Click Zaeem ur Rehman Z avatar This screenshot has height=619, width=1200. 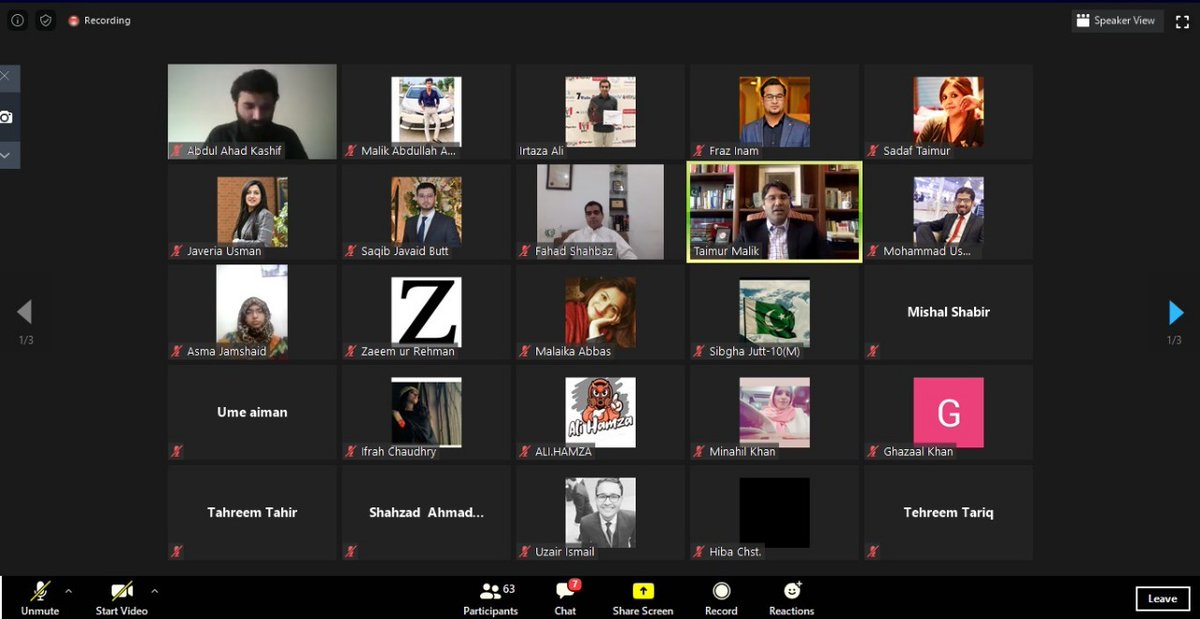click(426, 312)
